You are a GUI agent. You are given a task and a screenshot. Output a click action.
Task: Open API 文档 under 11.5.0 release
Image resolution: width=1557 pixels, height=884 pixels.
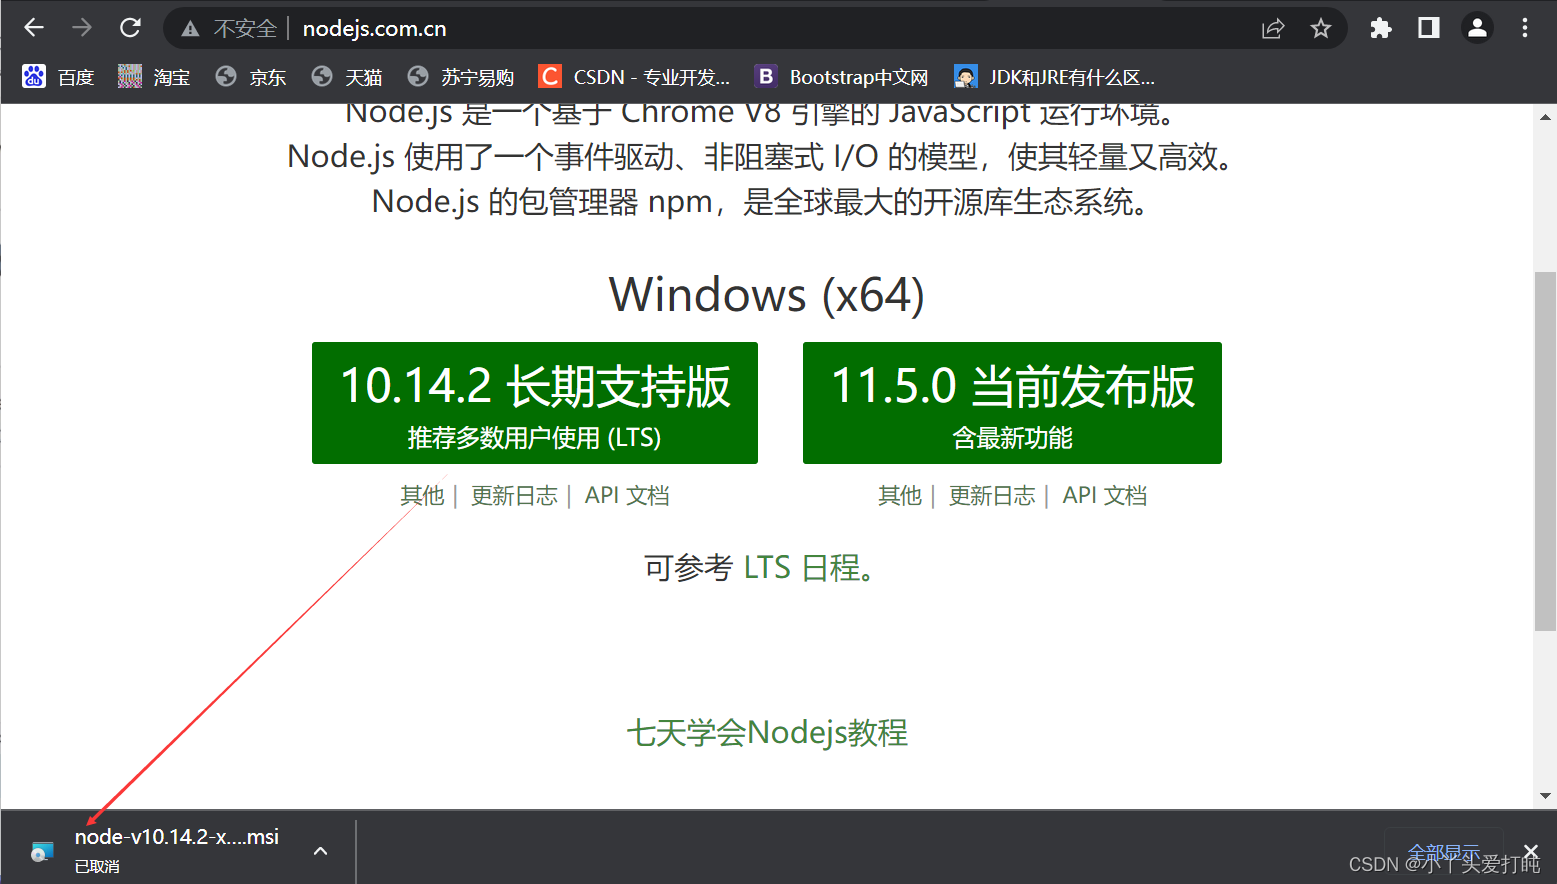click(1105, 496)
